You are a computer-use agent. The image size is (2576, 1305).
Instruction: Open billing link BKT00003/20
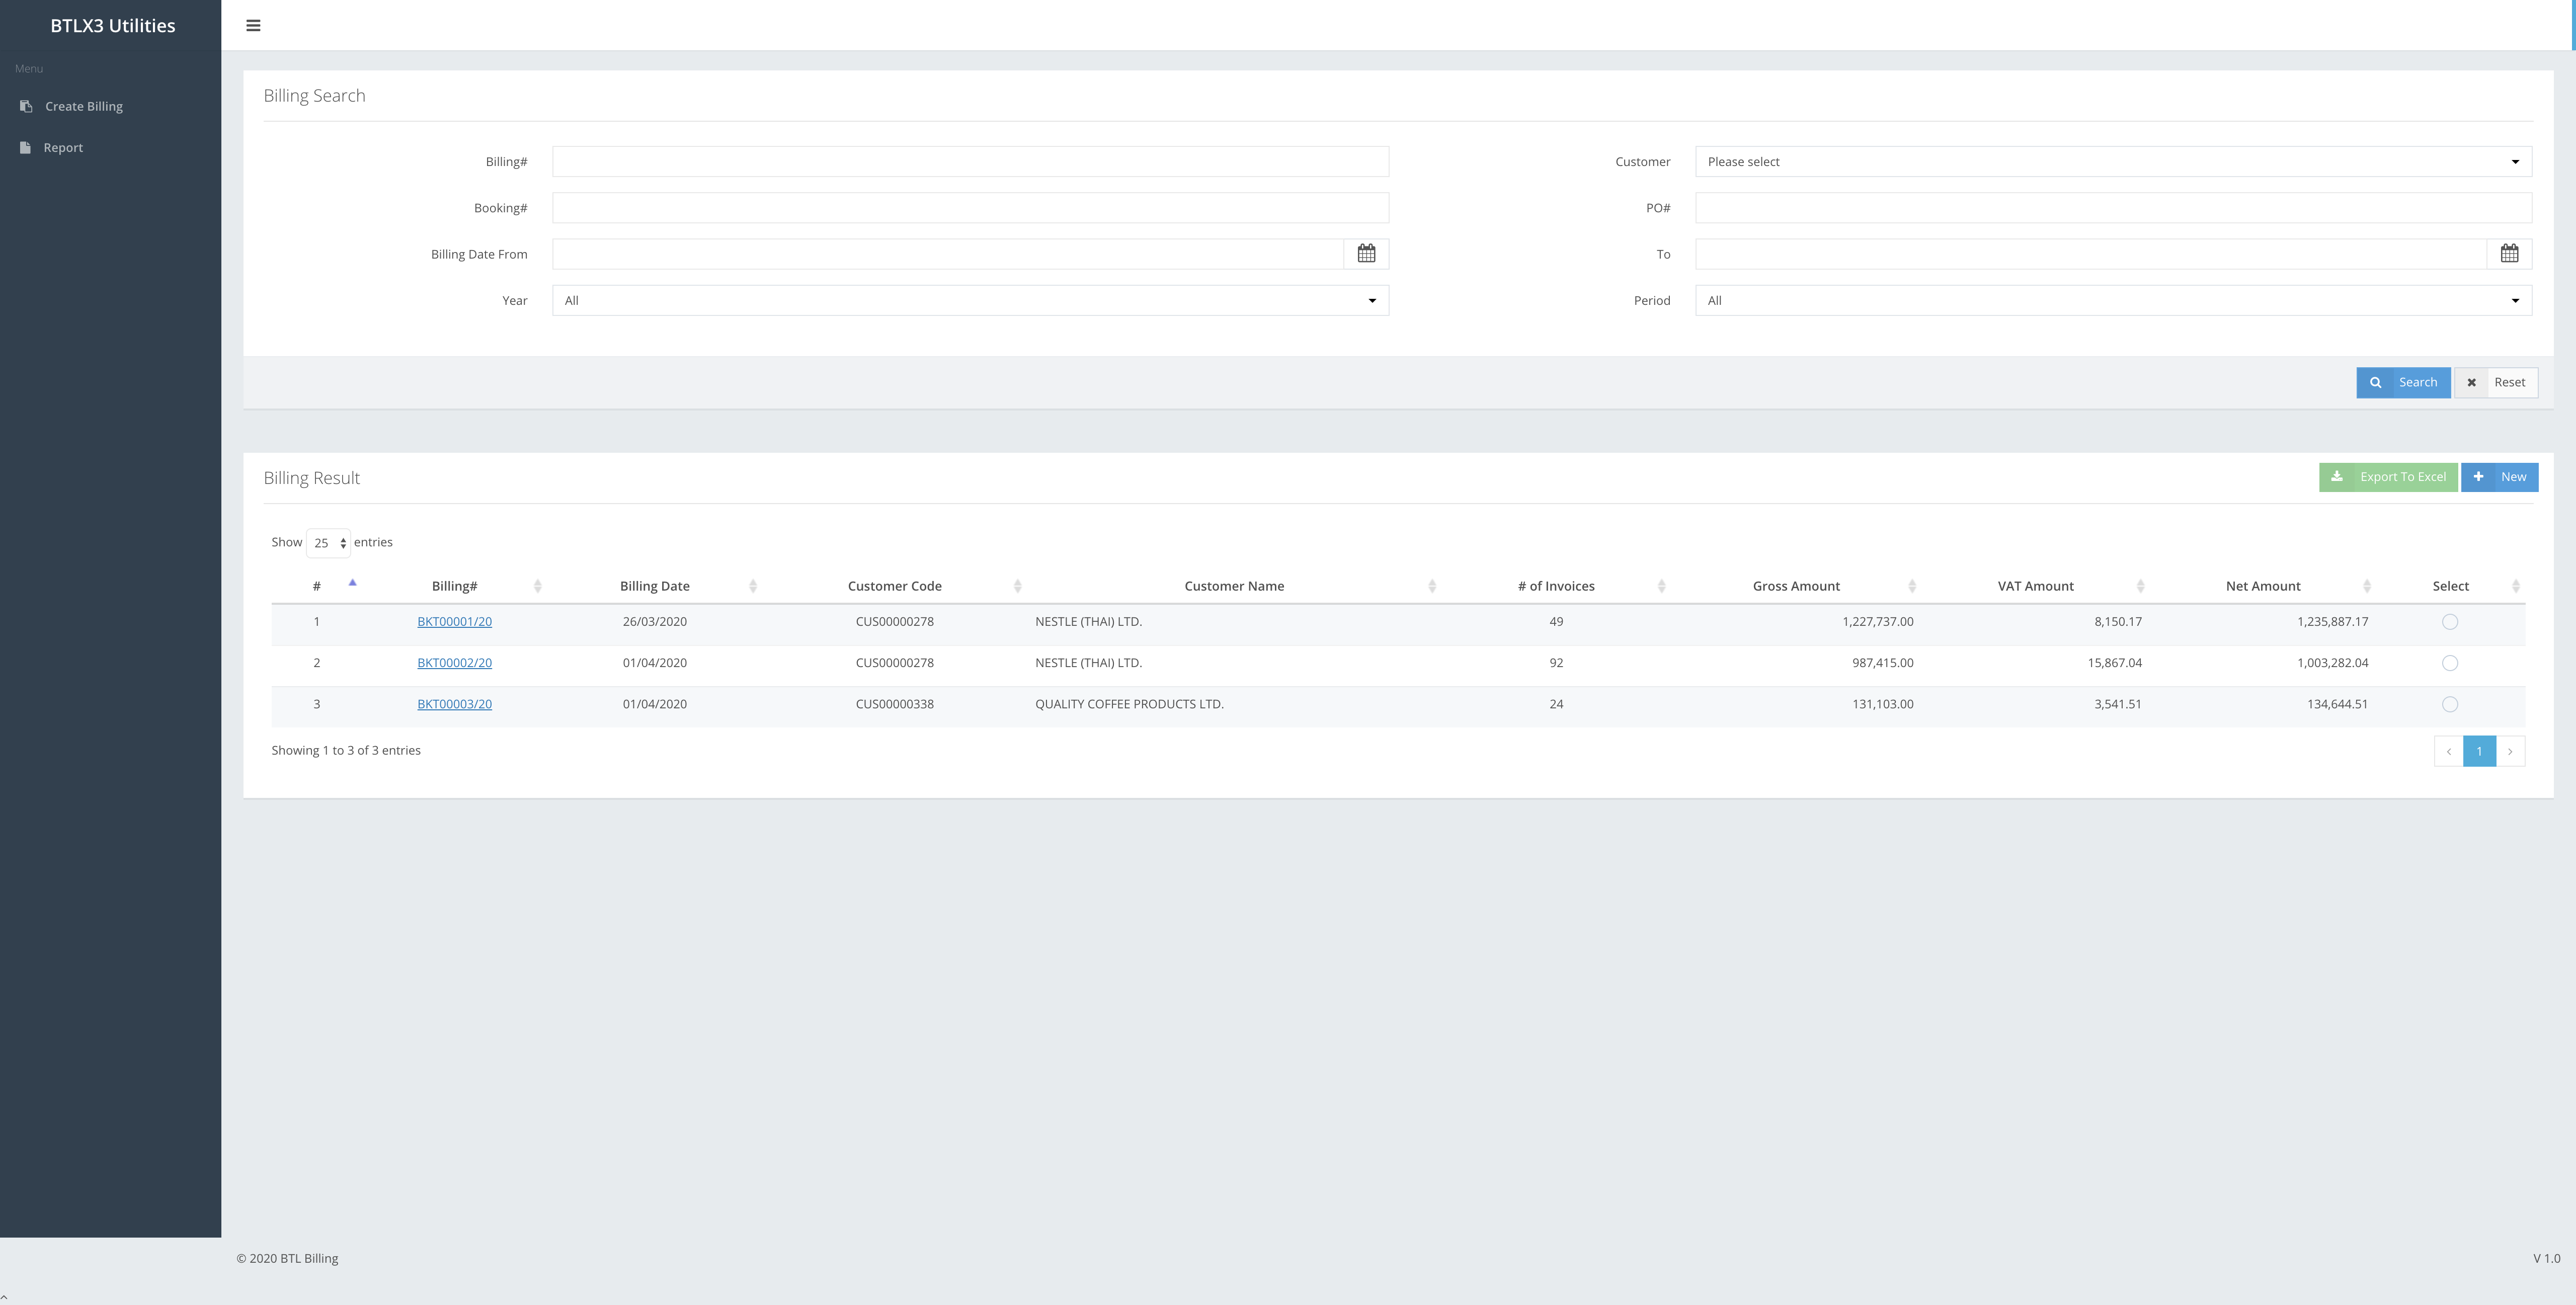(454, 704)
